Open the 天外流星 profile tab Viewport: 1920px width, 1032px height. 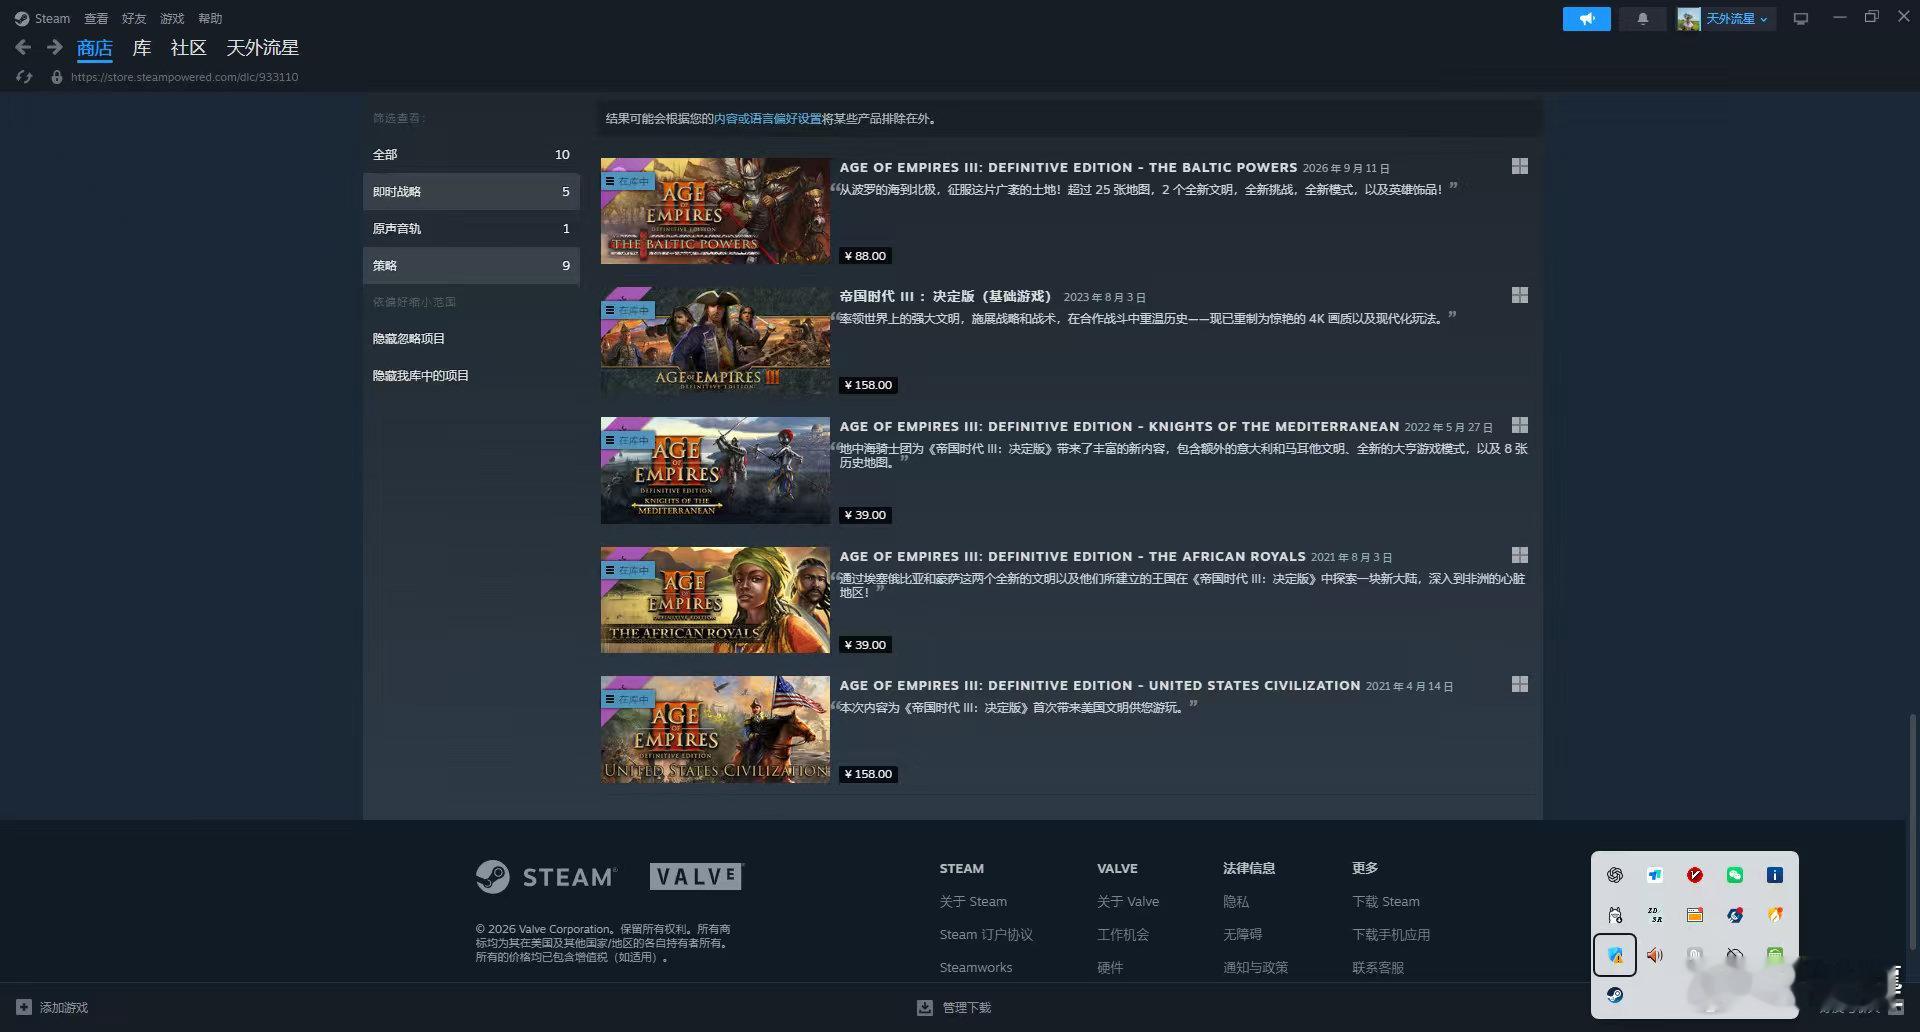262,48
